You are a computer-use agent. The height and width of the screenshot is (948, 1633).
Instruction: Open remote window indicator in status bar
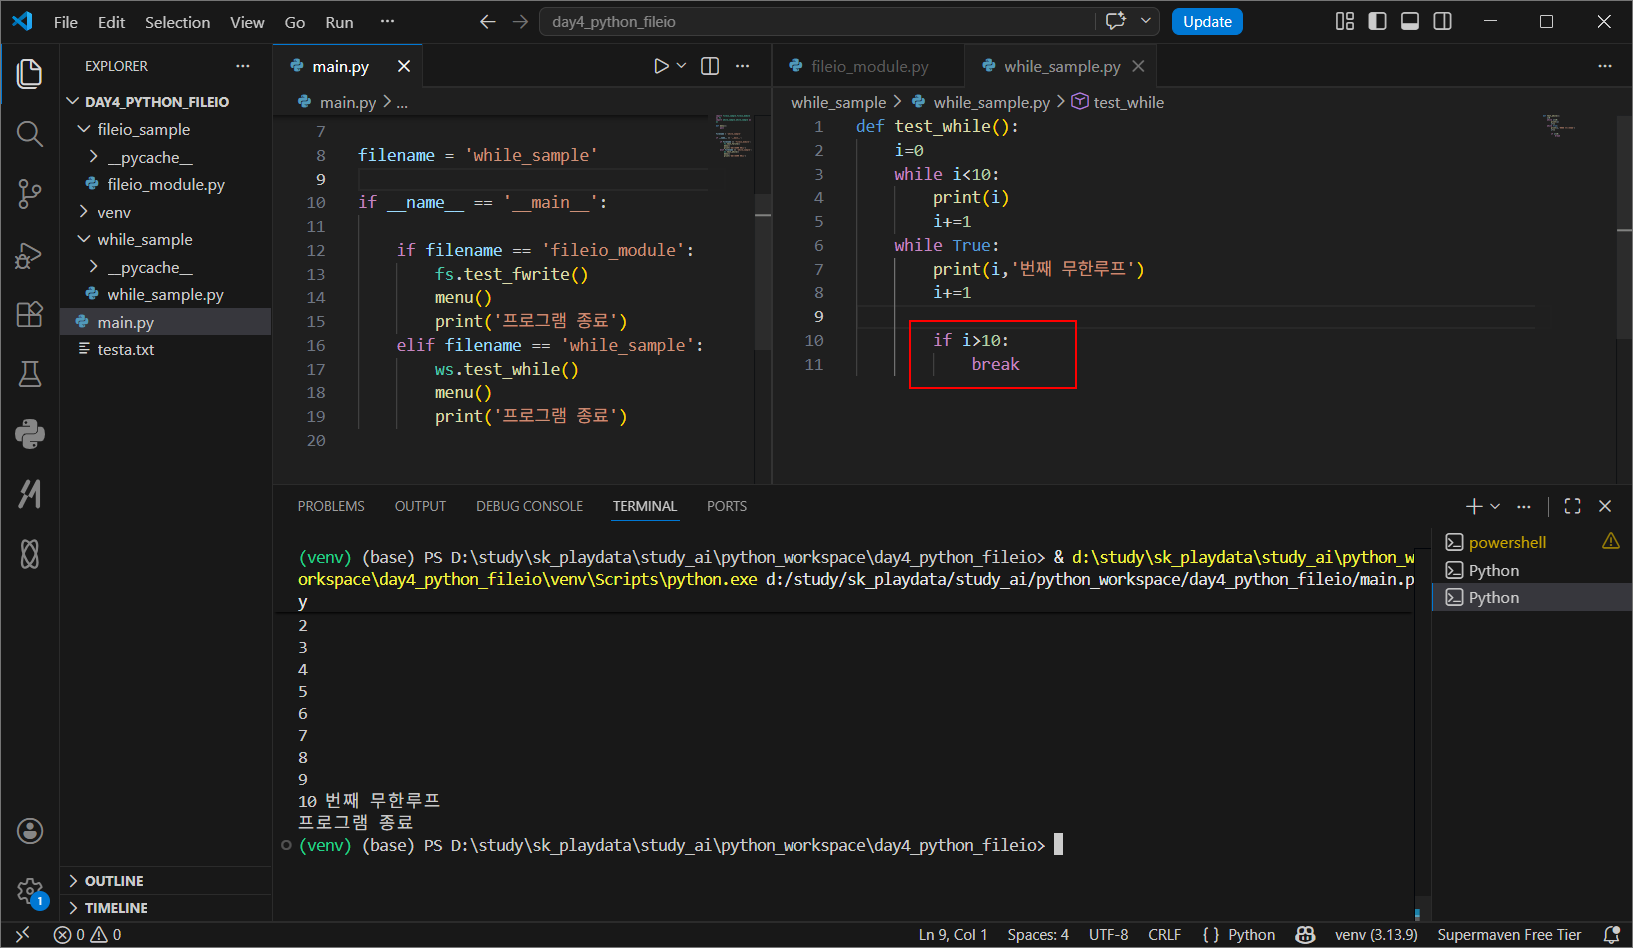22,935
